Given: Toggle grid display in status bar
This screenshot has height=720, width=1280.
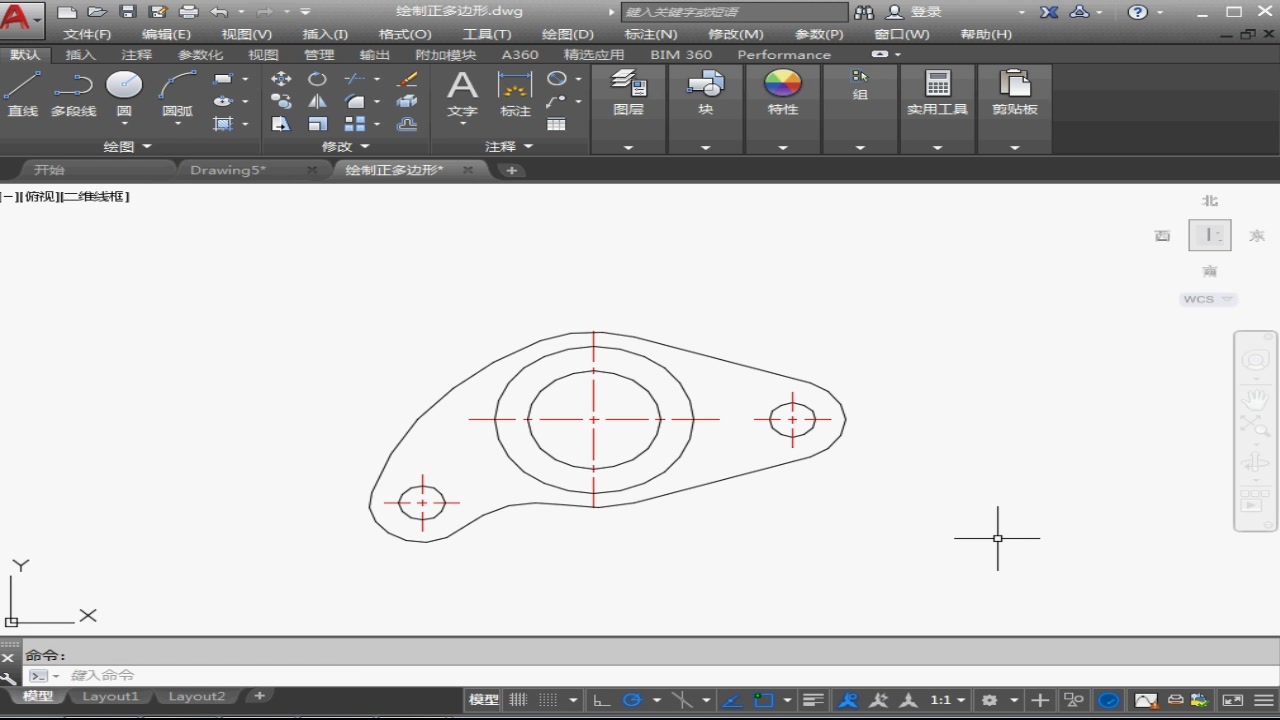Looking at the screenshot, I should (518, 700).
